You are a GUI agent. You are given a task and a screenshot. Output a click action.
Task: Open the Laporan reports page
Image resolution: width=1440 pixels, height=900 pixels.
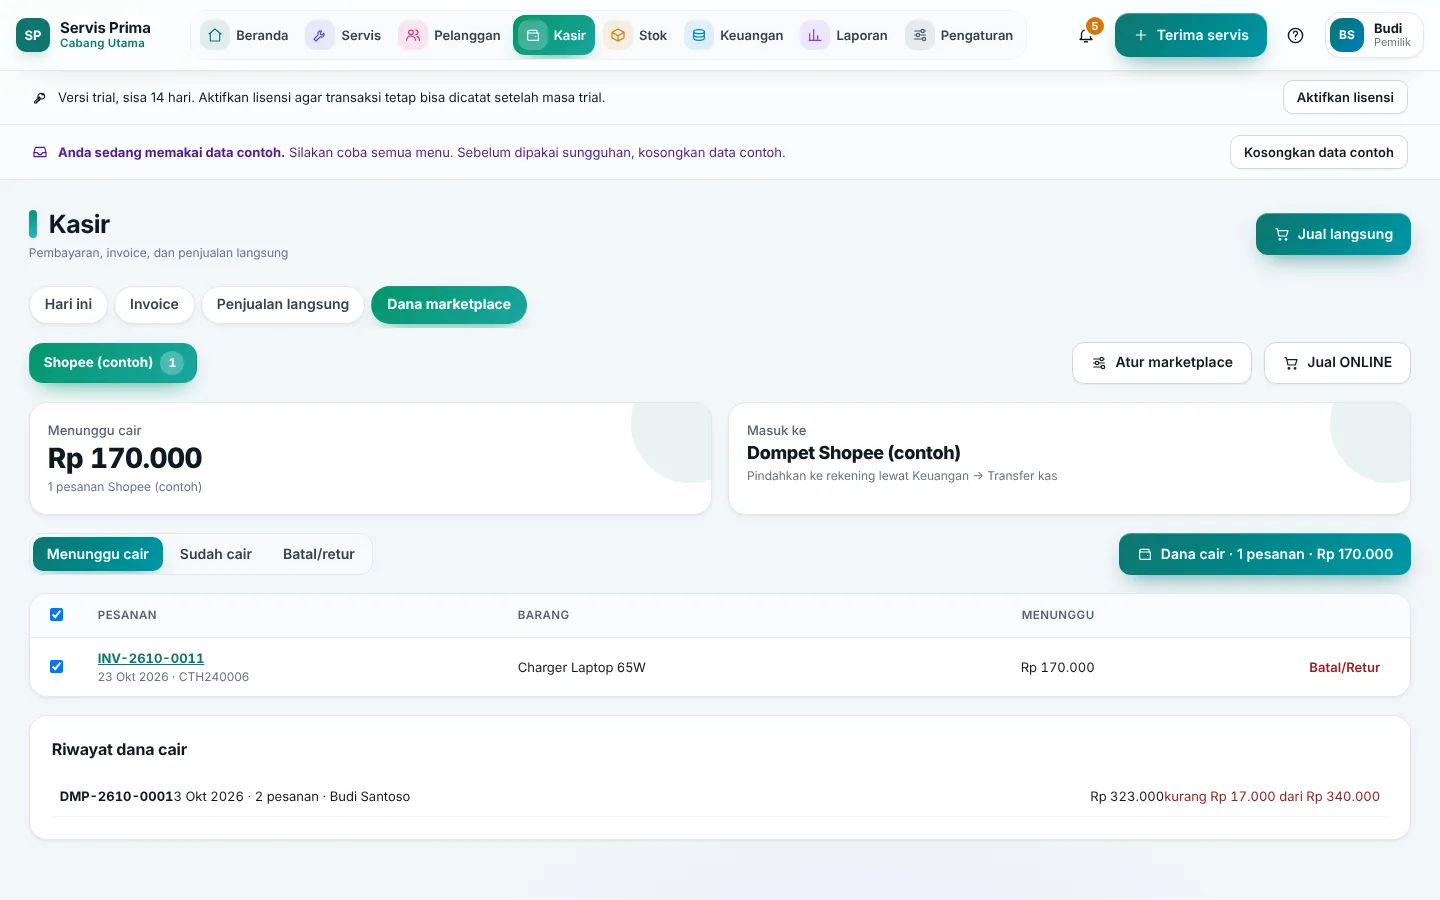(x=846, y=35)
